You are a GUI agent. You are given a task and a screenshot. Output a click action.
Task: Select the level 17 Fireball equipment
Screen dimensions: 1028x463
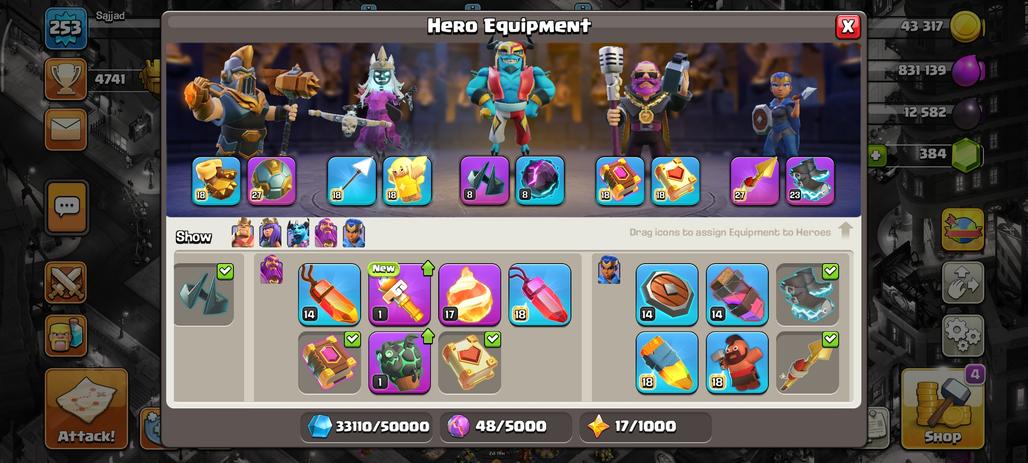[469, 294]
